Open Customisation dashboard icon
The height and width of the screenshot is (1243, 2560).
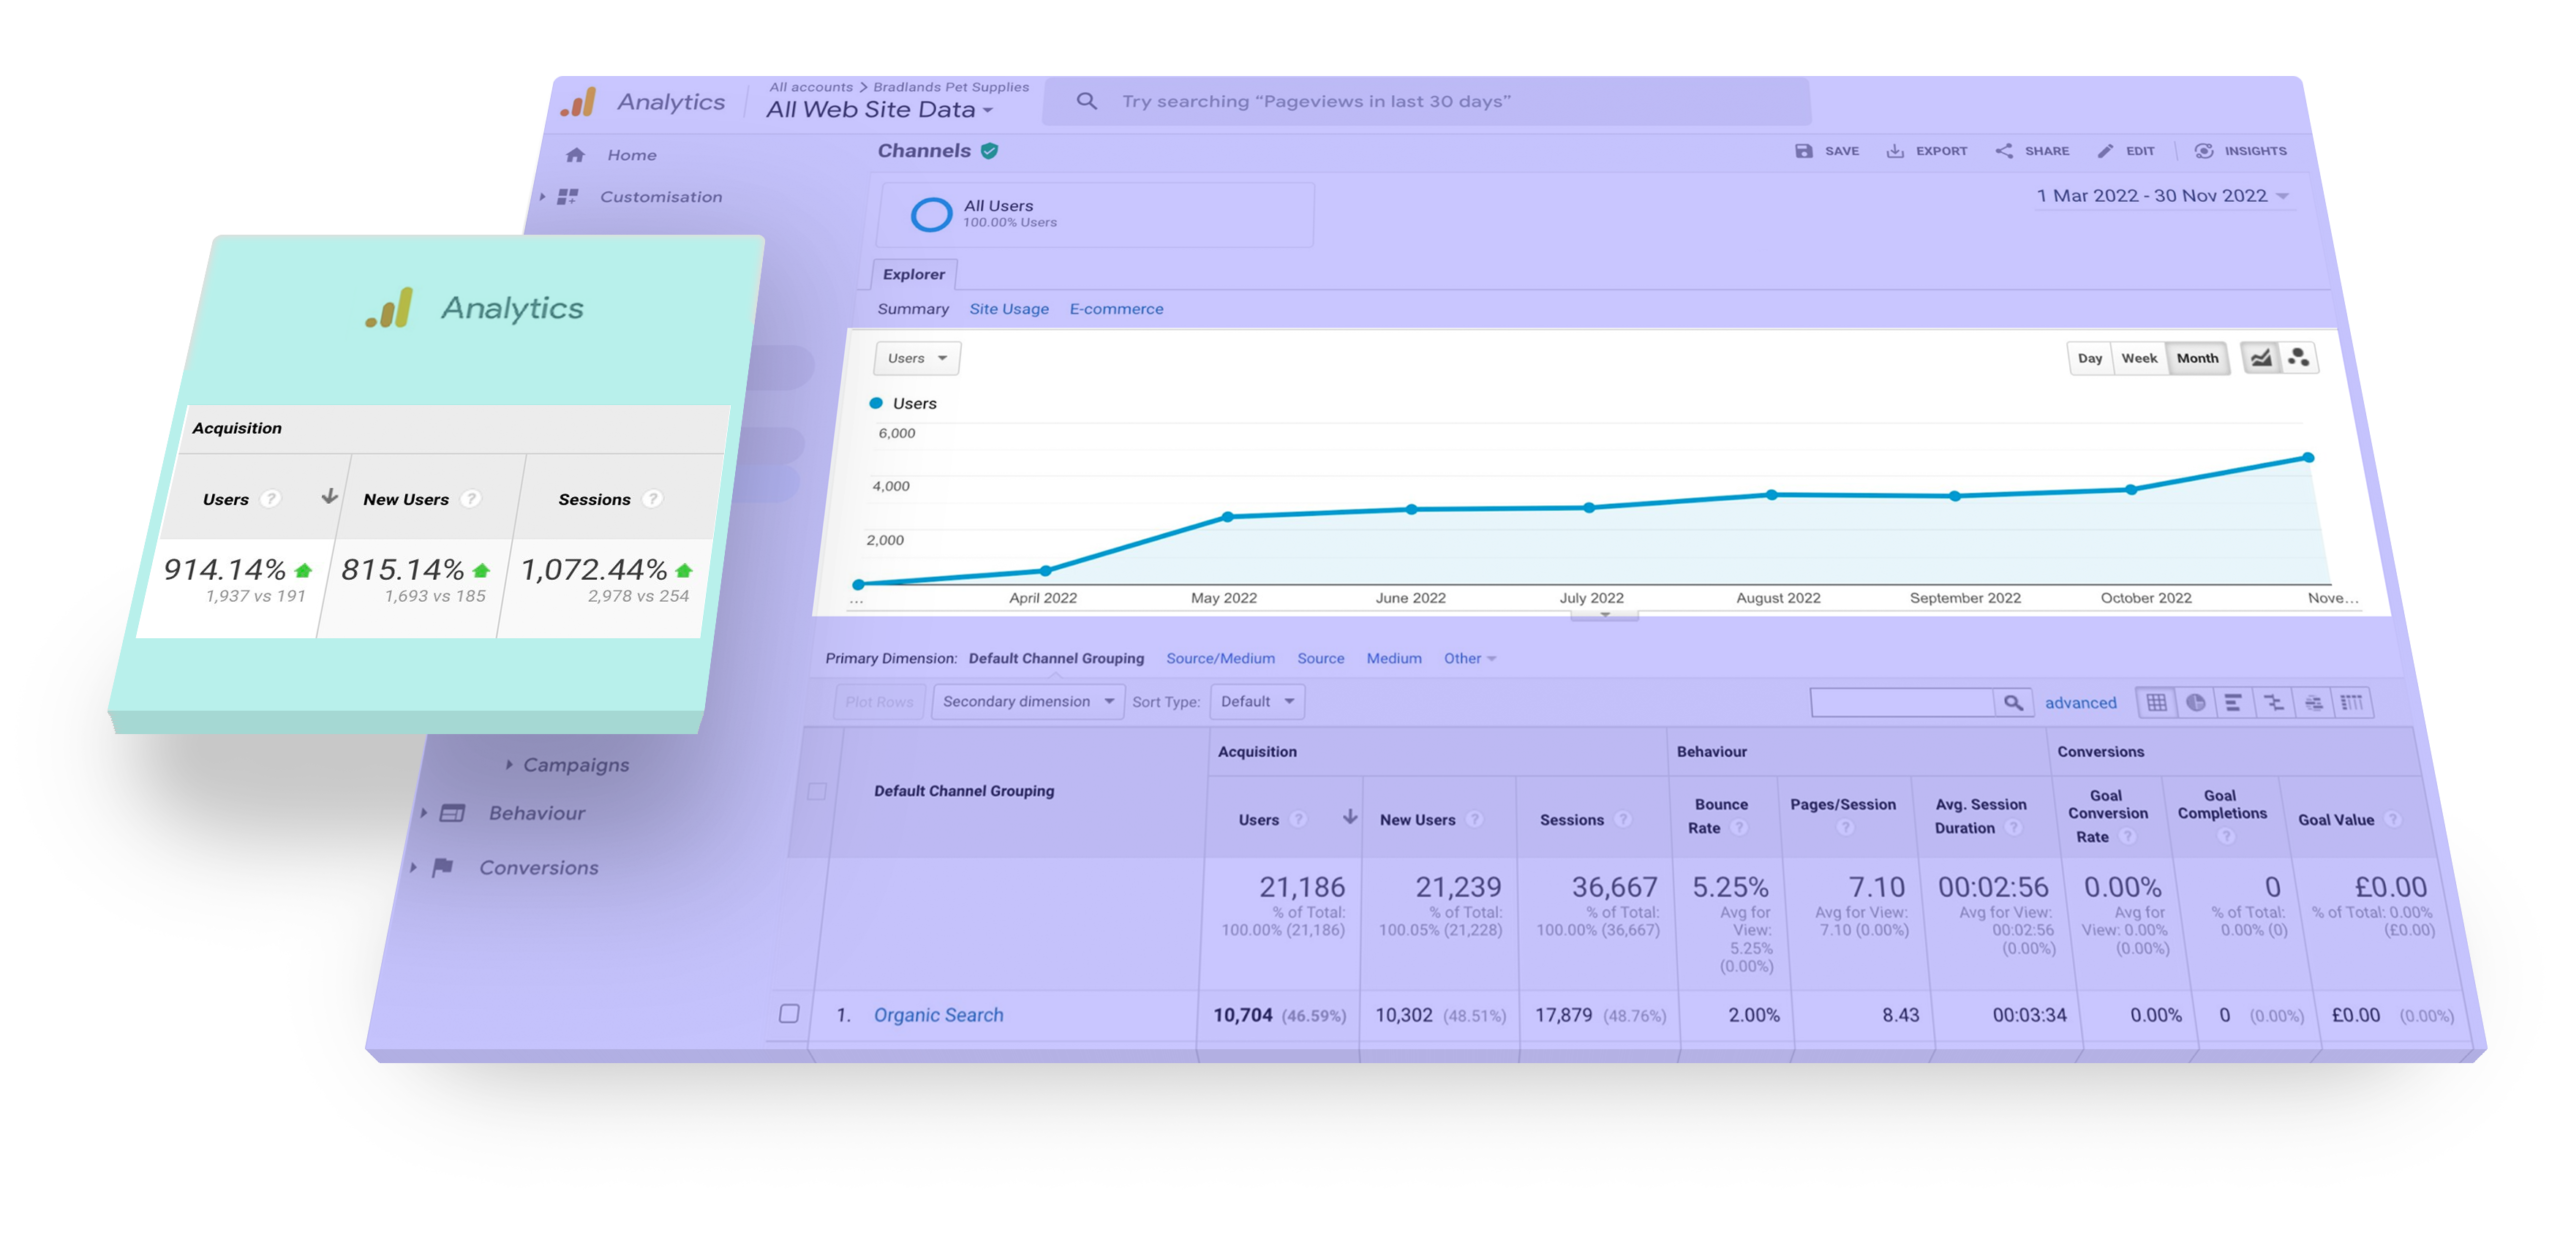tap(567, 197)
